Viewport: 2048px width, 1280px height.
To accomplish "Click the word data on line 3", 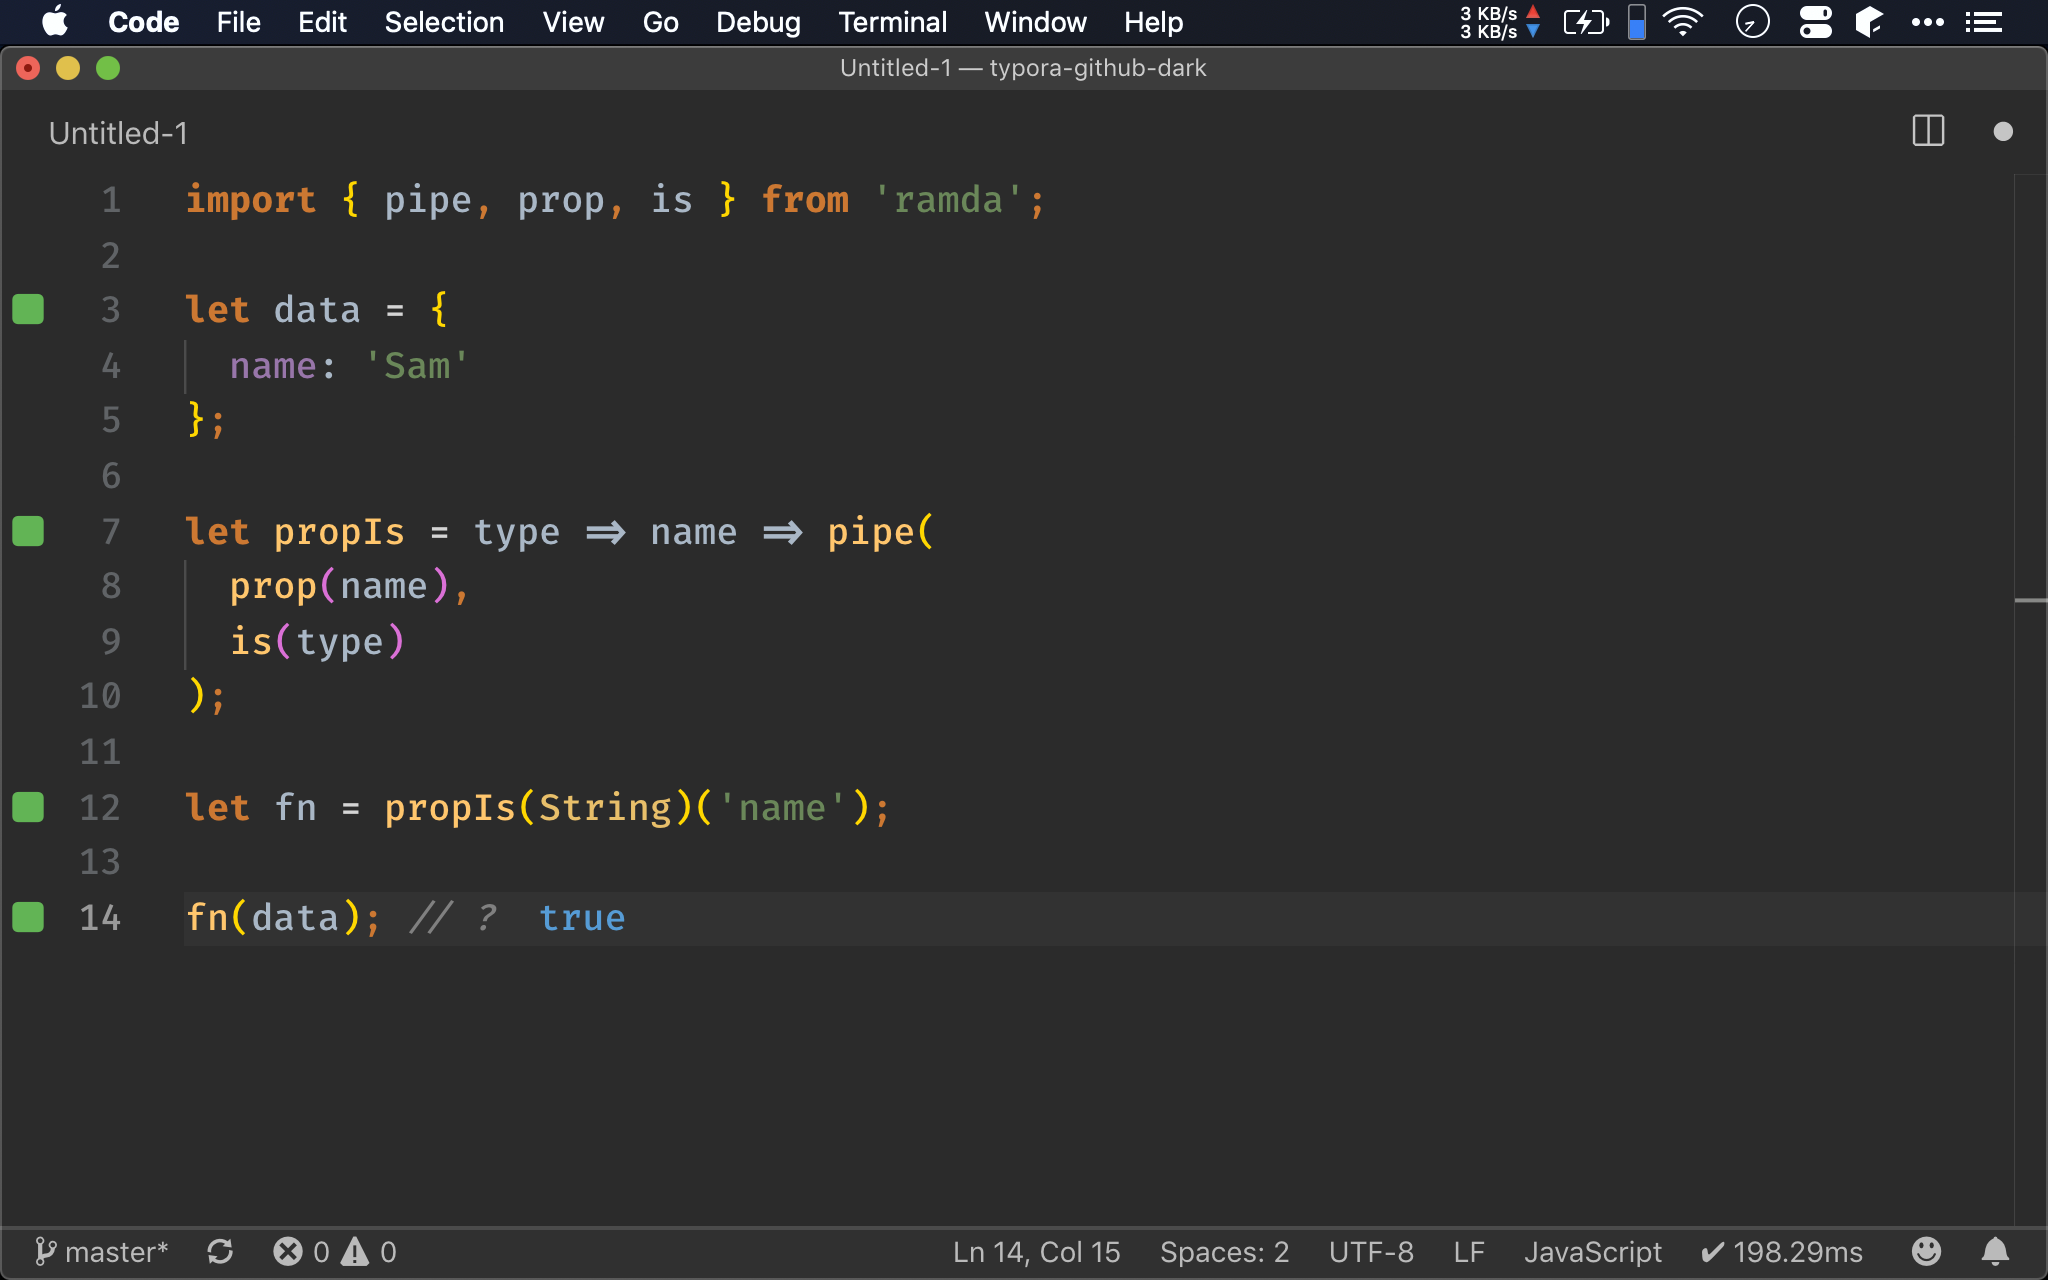I will (317, 310).
